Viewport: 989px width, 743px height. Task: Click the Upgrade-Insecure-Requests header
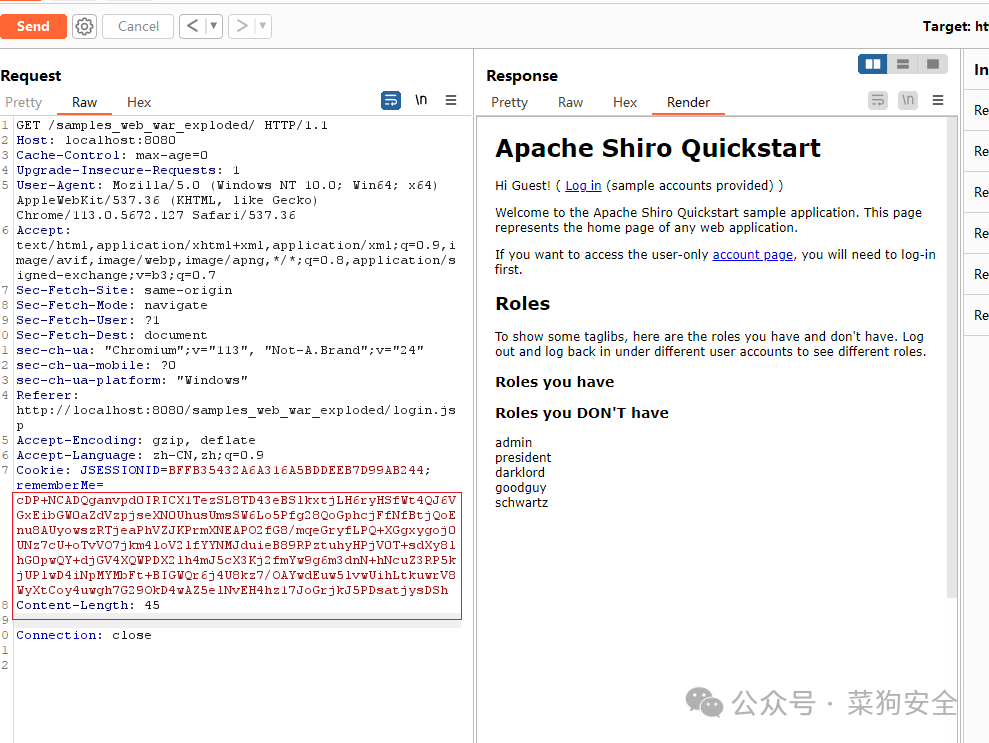tap(128, 170)
